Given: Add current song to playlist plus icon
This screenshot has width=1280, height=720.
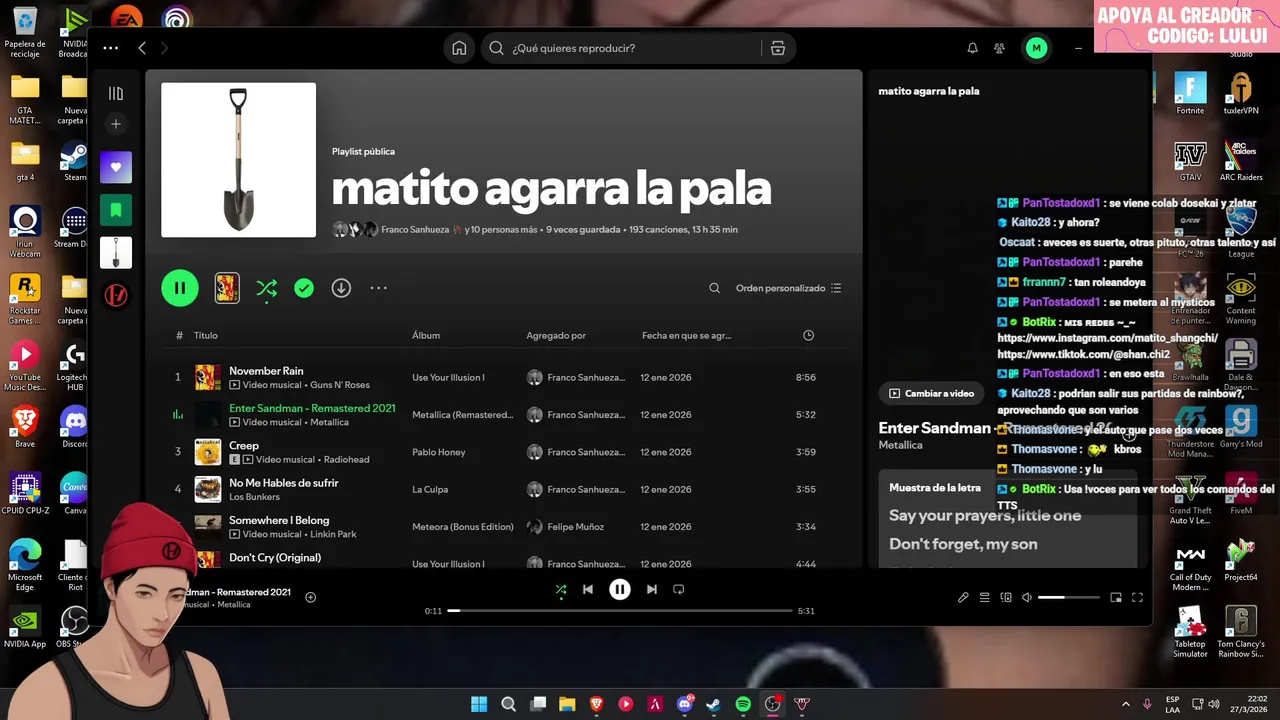Looking at the screenshot, I should (310, 597).
